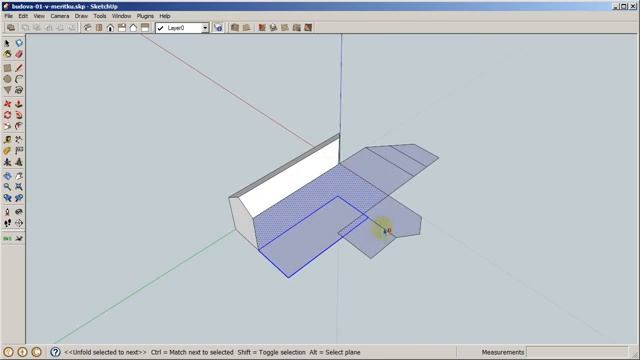This screenshot has width=640, height=360.
Task: Switch to Left standard view
Action: pyautogui.click(x=145, y=28)
